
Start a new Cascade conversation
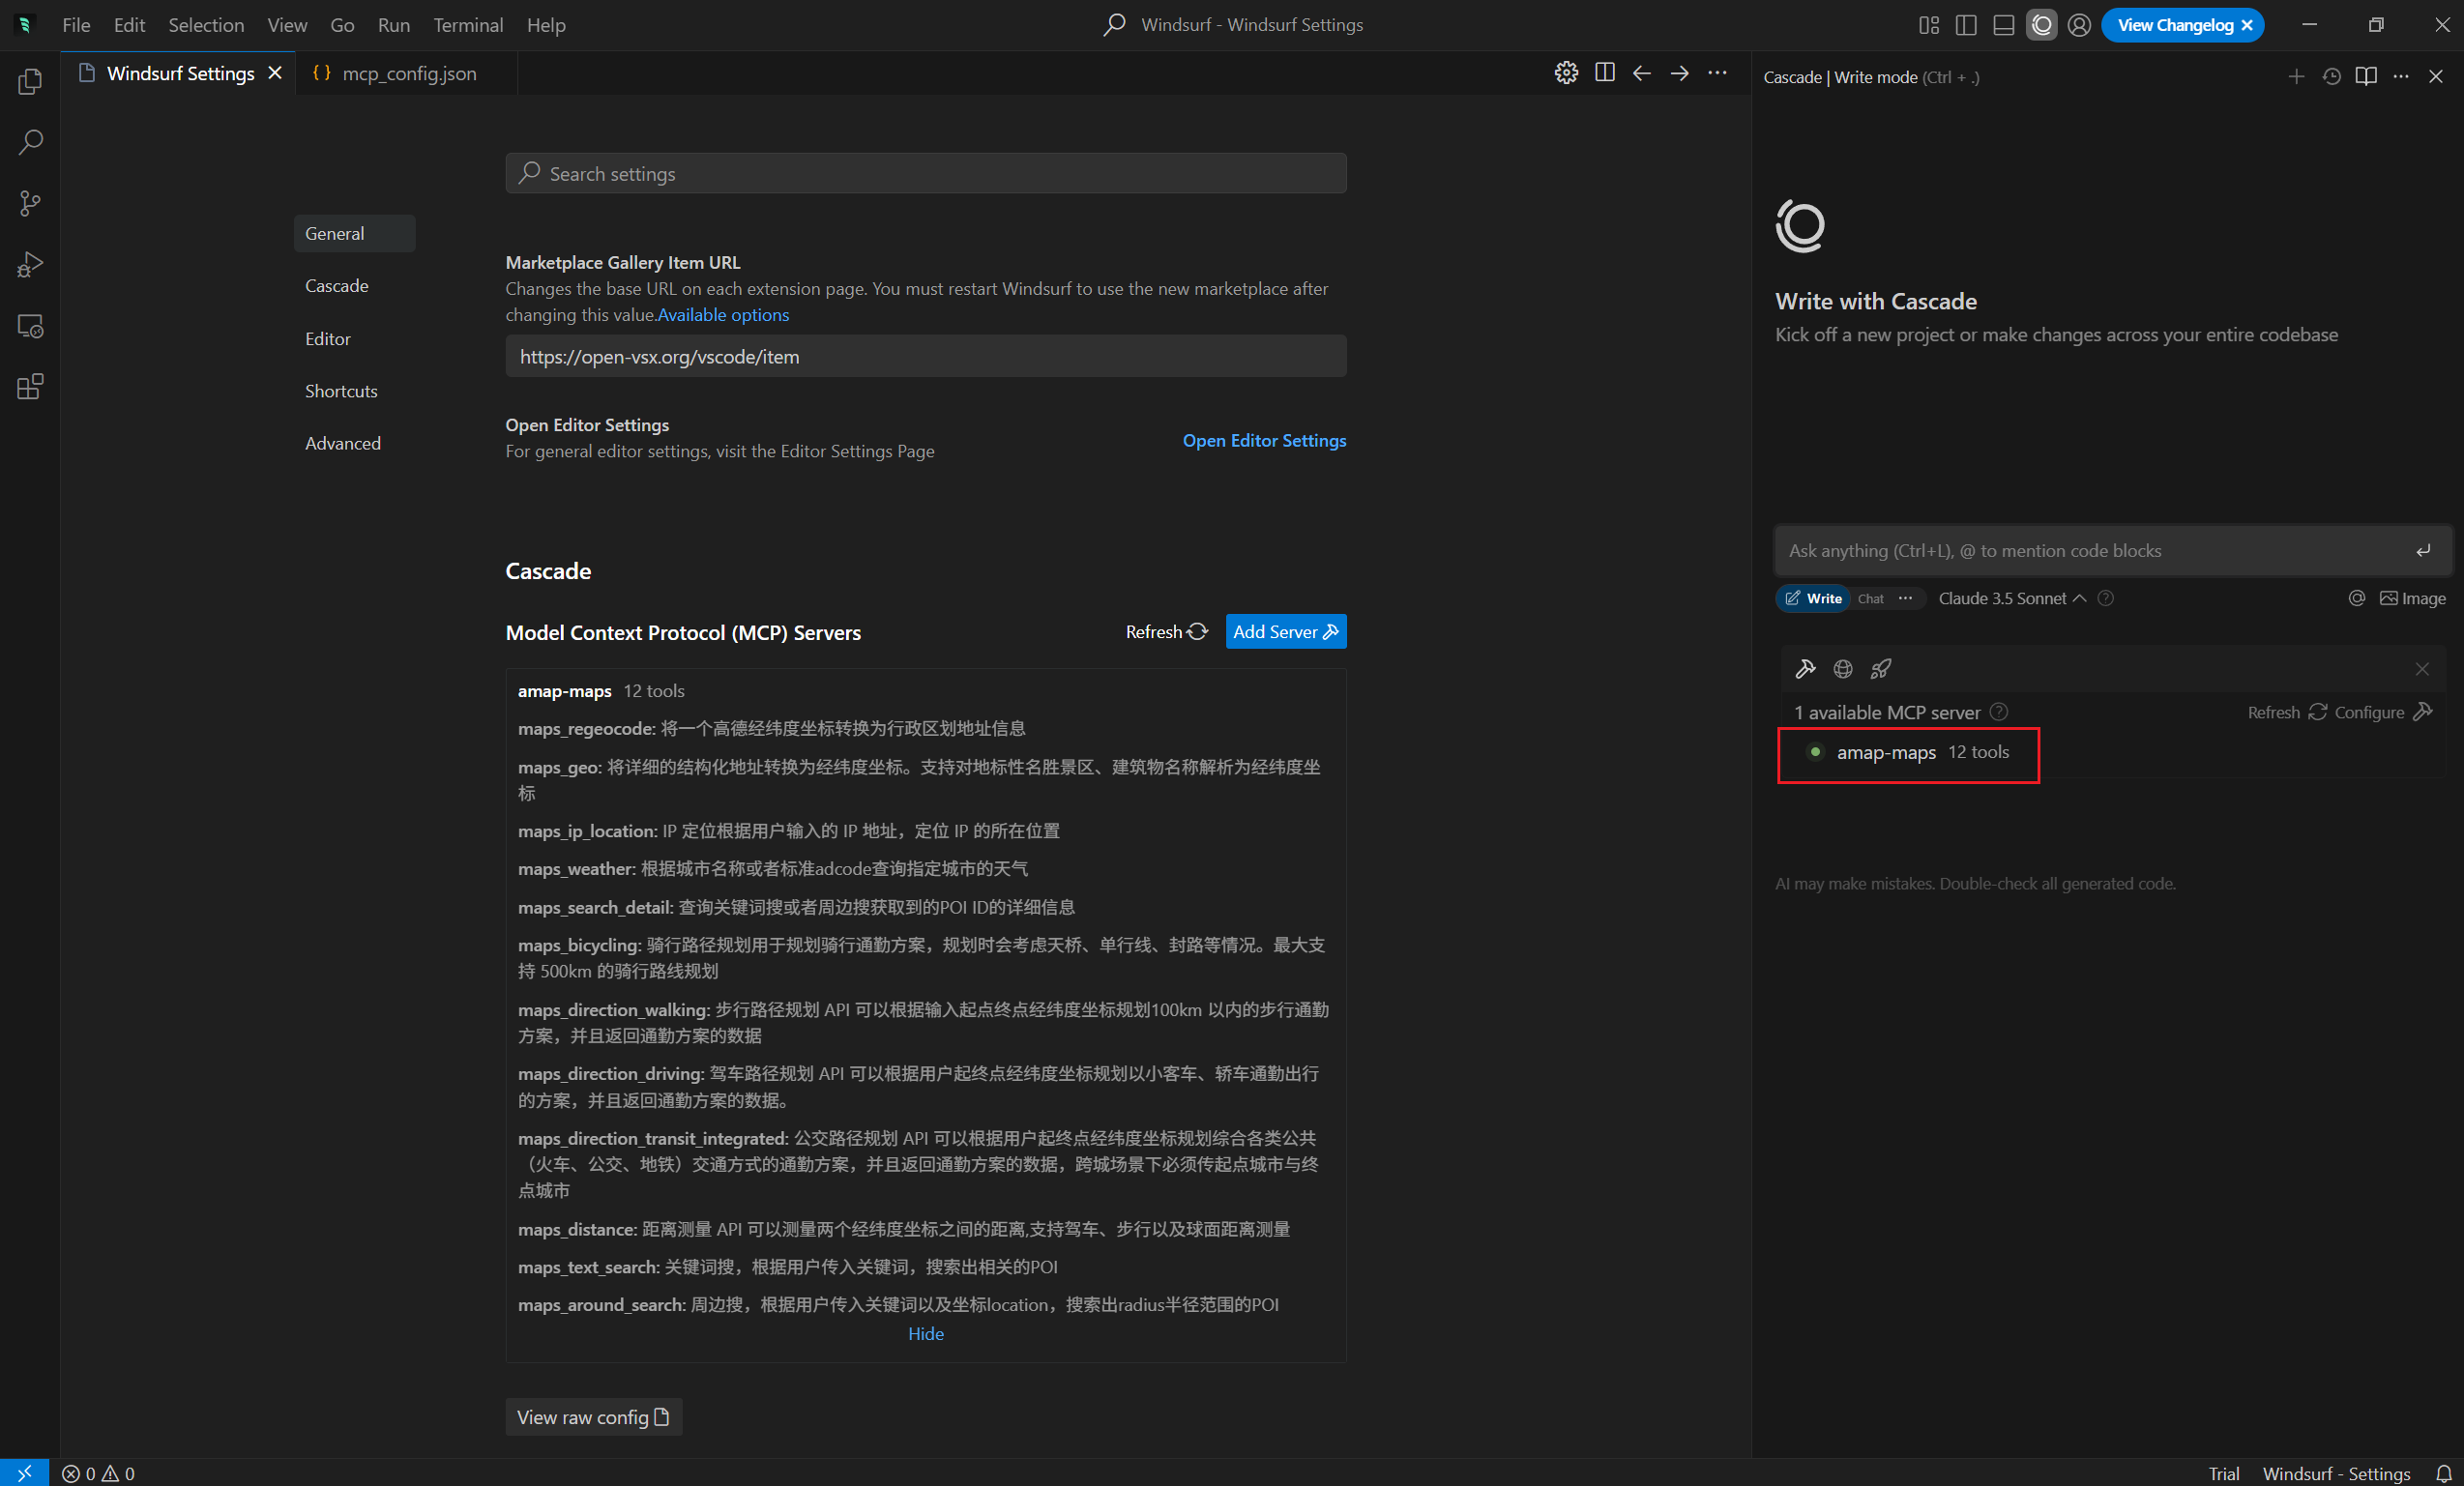[2296, 77]
